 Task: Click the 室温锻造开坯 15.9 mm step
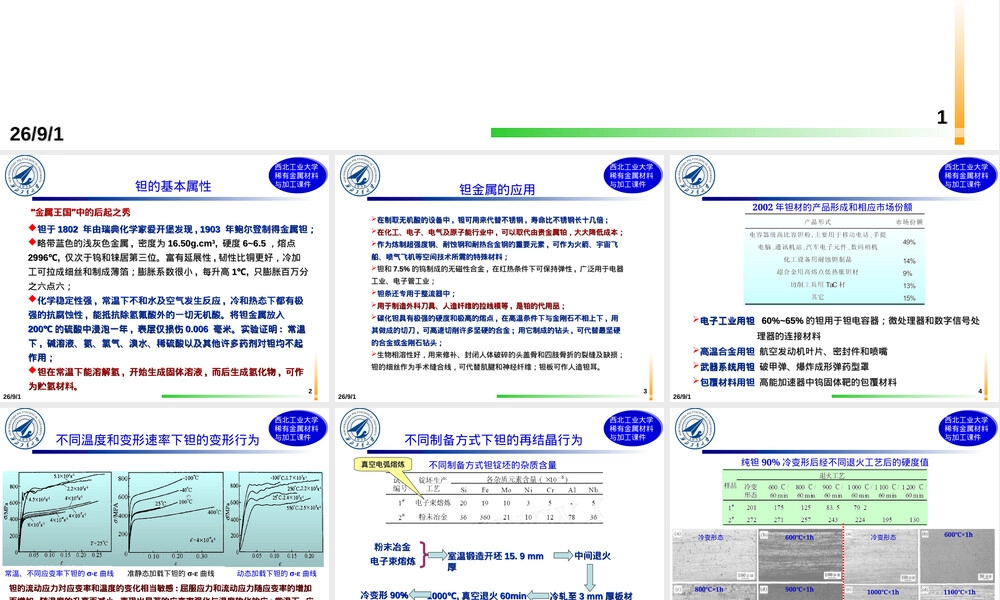pos(496,560)
